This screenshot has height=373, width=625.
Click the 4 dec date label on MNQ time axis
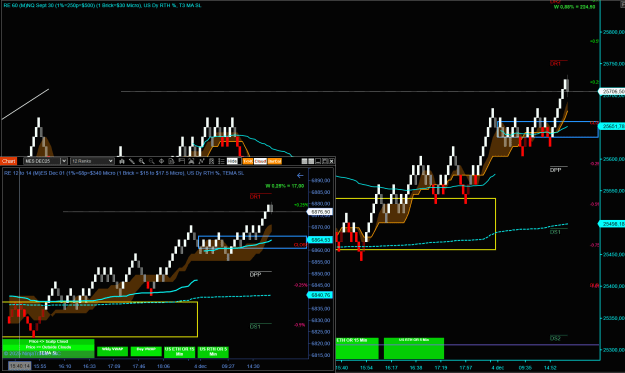[x=498, y=367]
